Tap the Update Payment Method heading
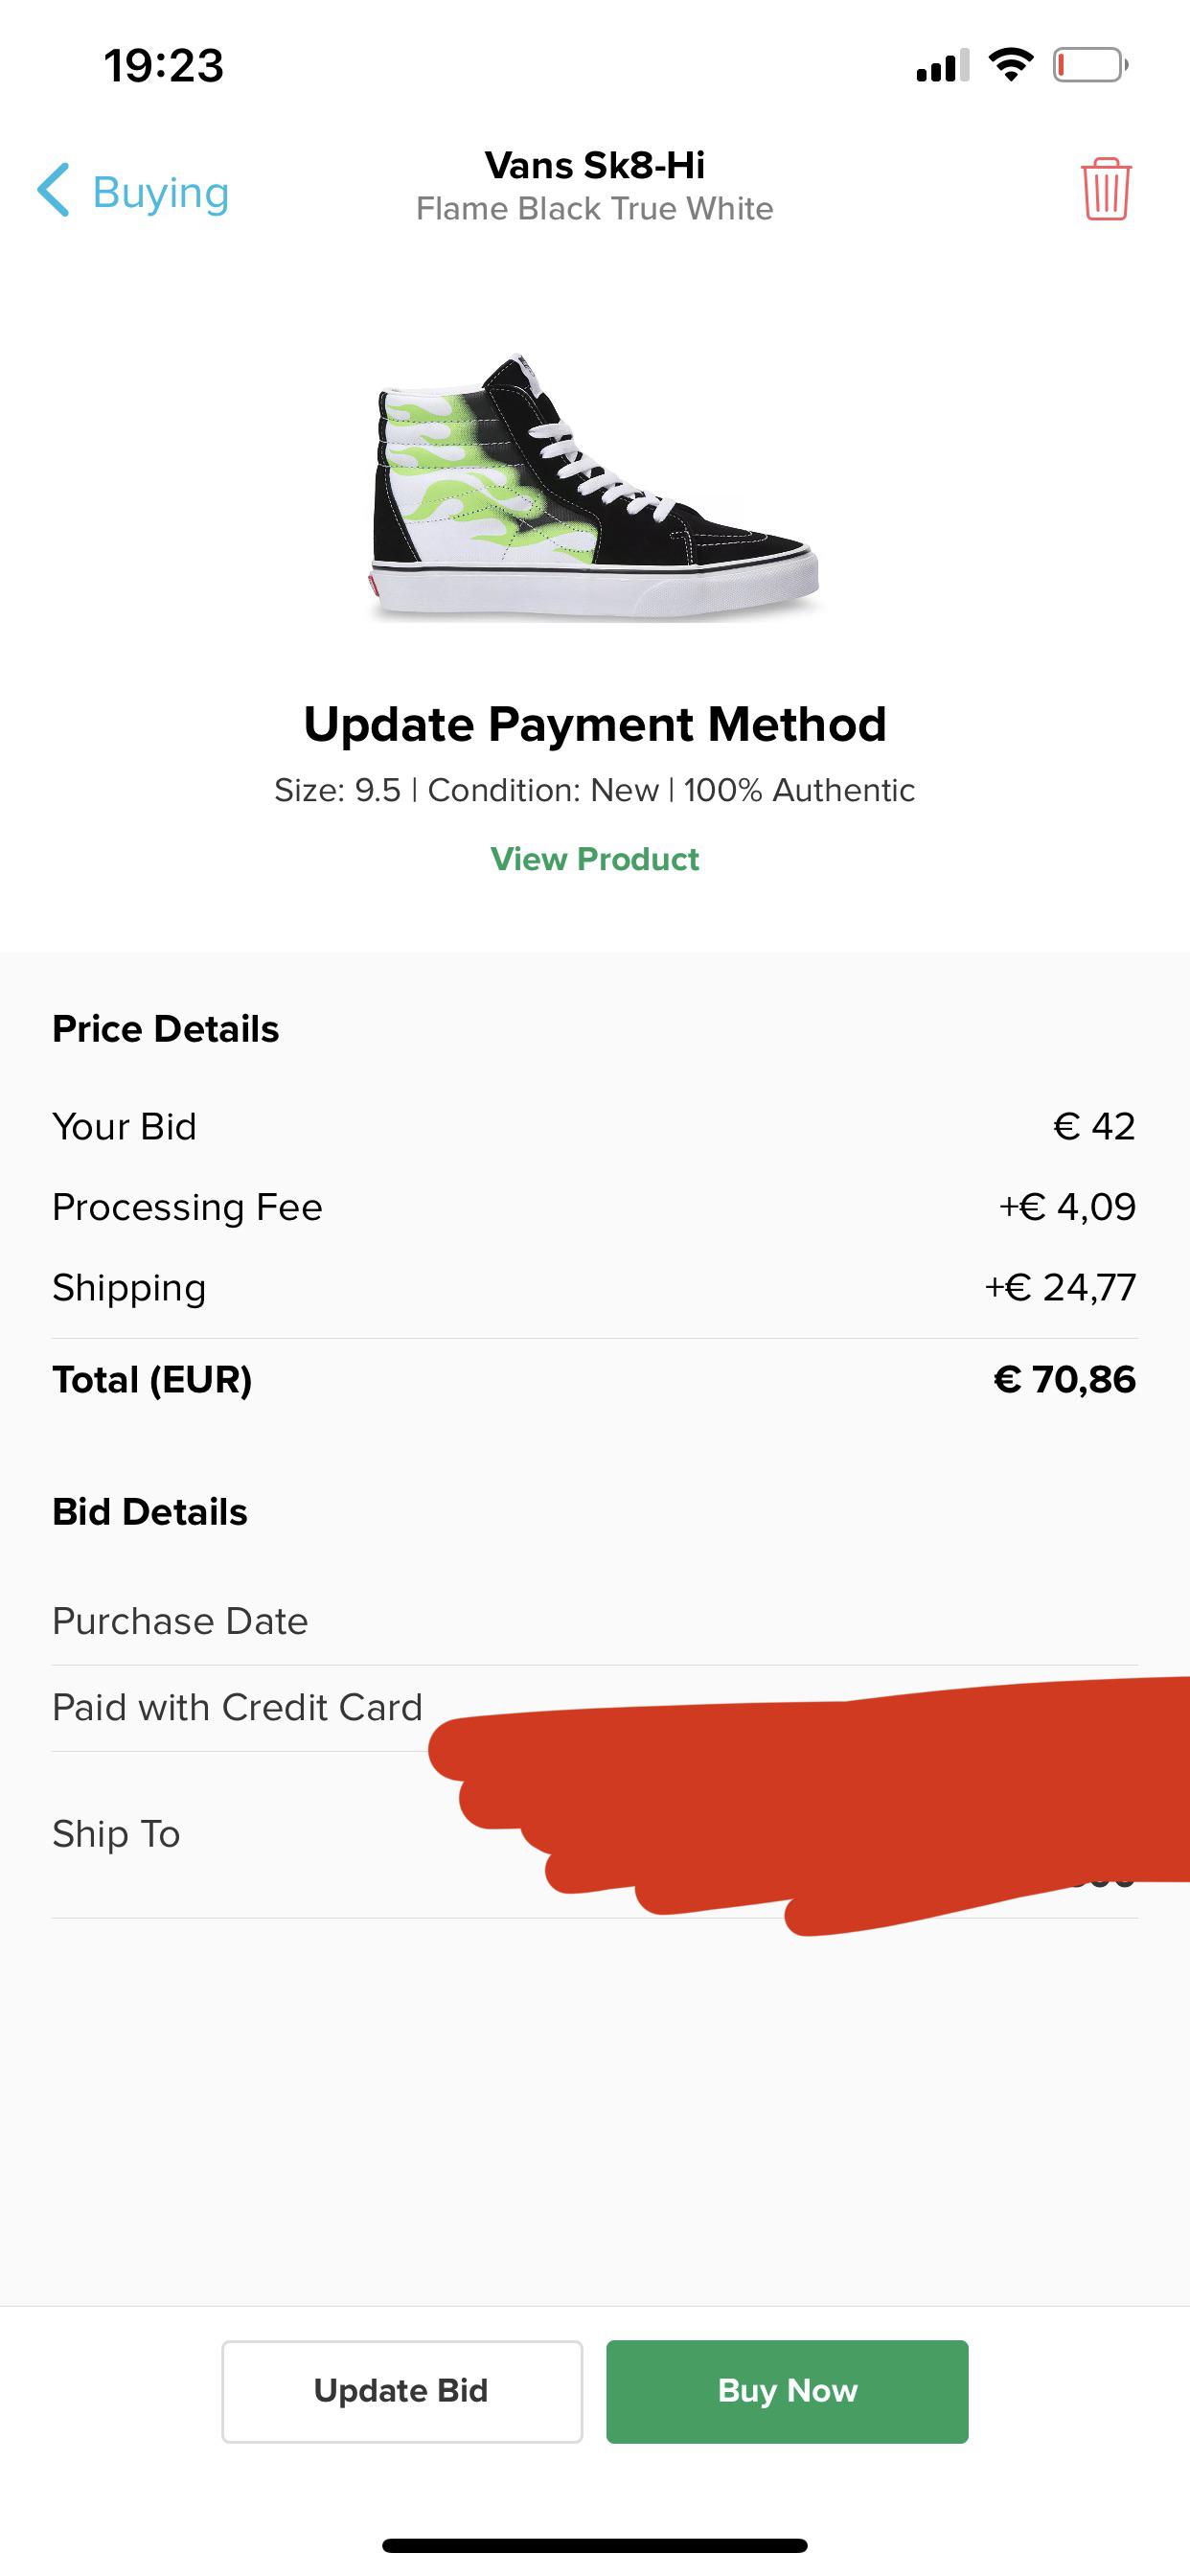 coord(595,724)
